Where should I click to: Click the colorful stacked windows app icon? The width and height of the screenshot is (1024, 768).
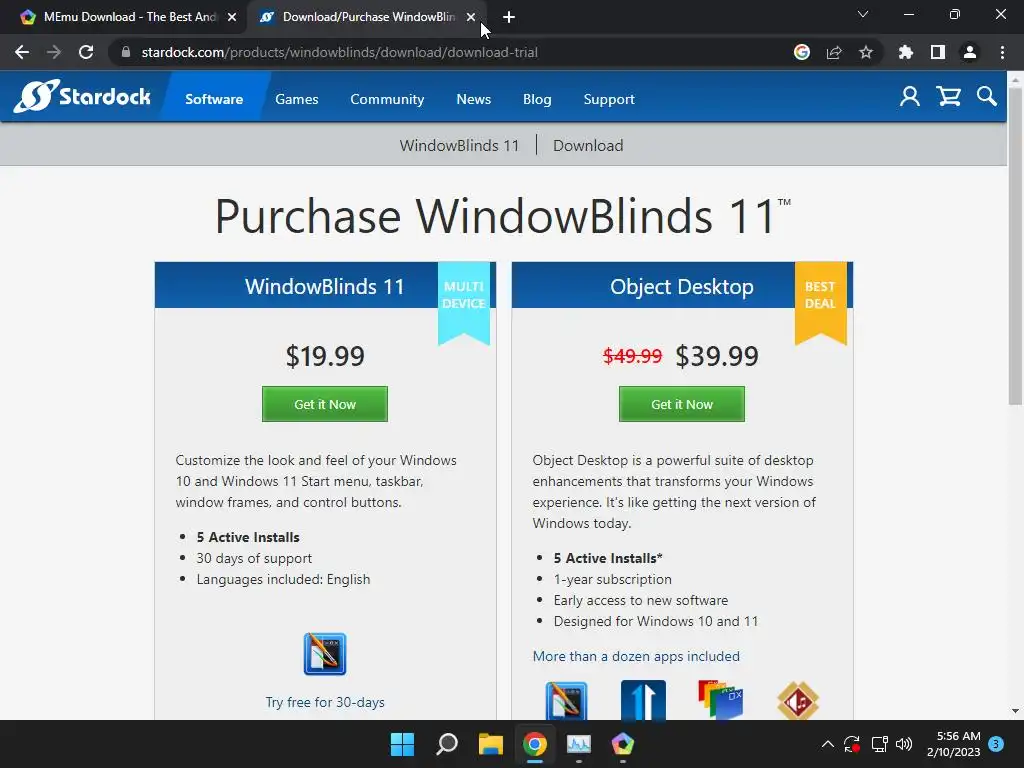coord(720,700)
